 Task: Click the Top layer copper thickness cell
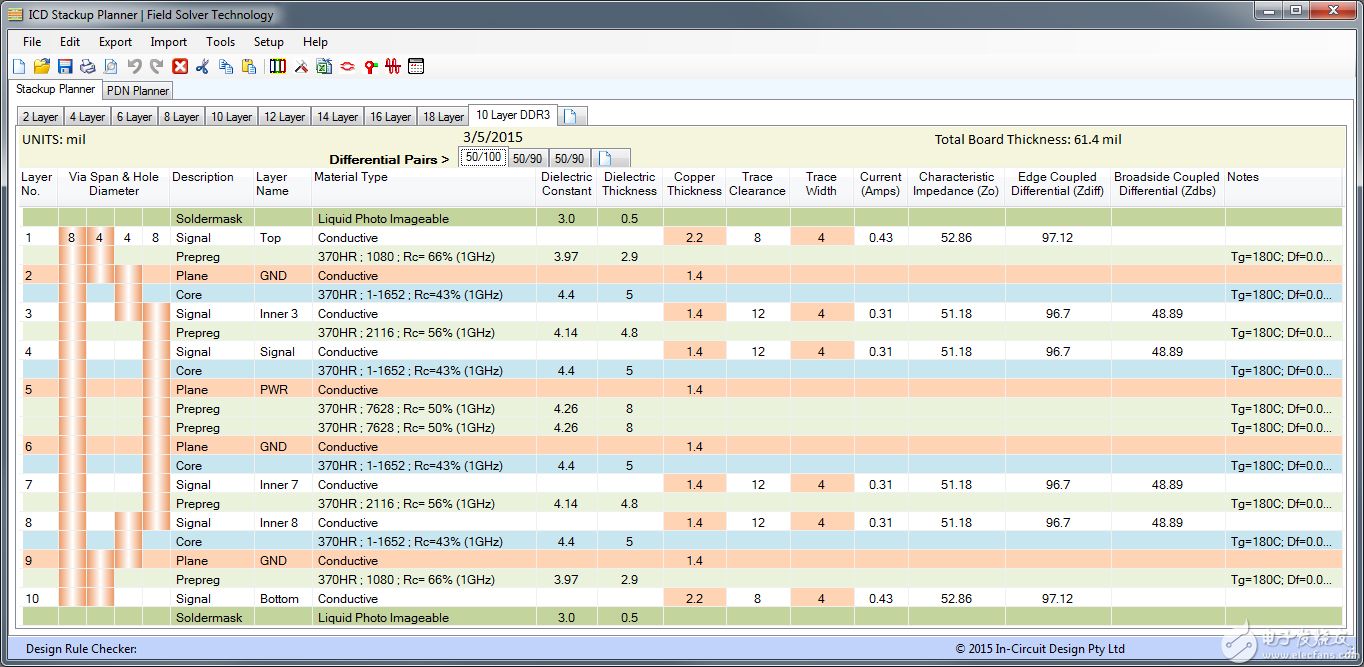click(694, 238)
